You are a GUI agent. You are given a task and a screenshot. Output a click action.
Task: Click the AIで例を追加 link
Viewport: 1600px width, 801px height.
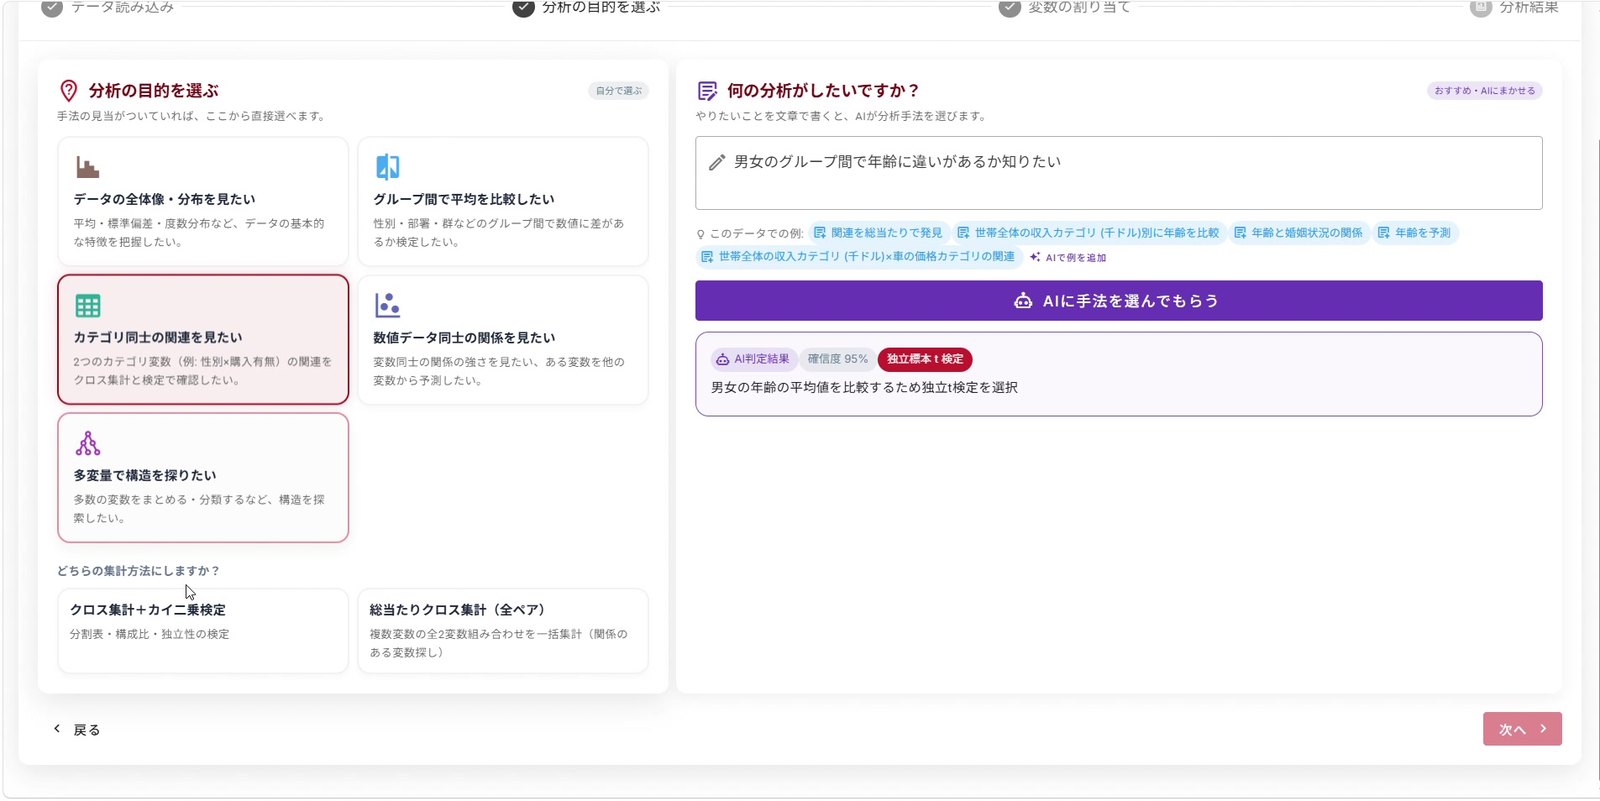point(1068,257)
